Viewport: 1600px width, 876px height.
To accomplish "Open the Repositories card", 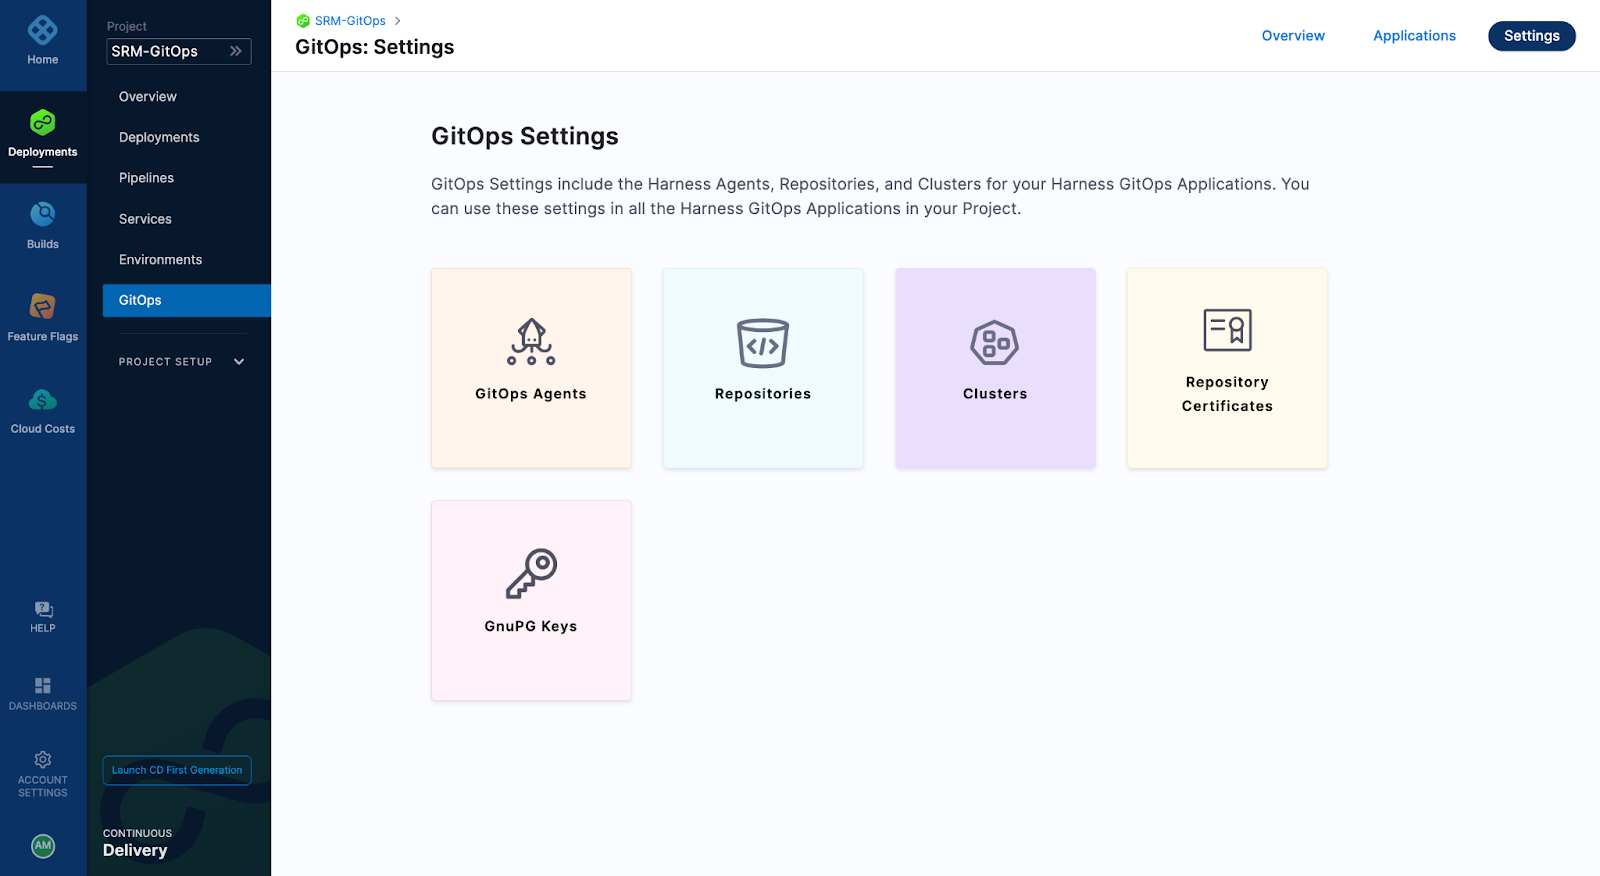I will click(x=763, y=368).
